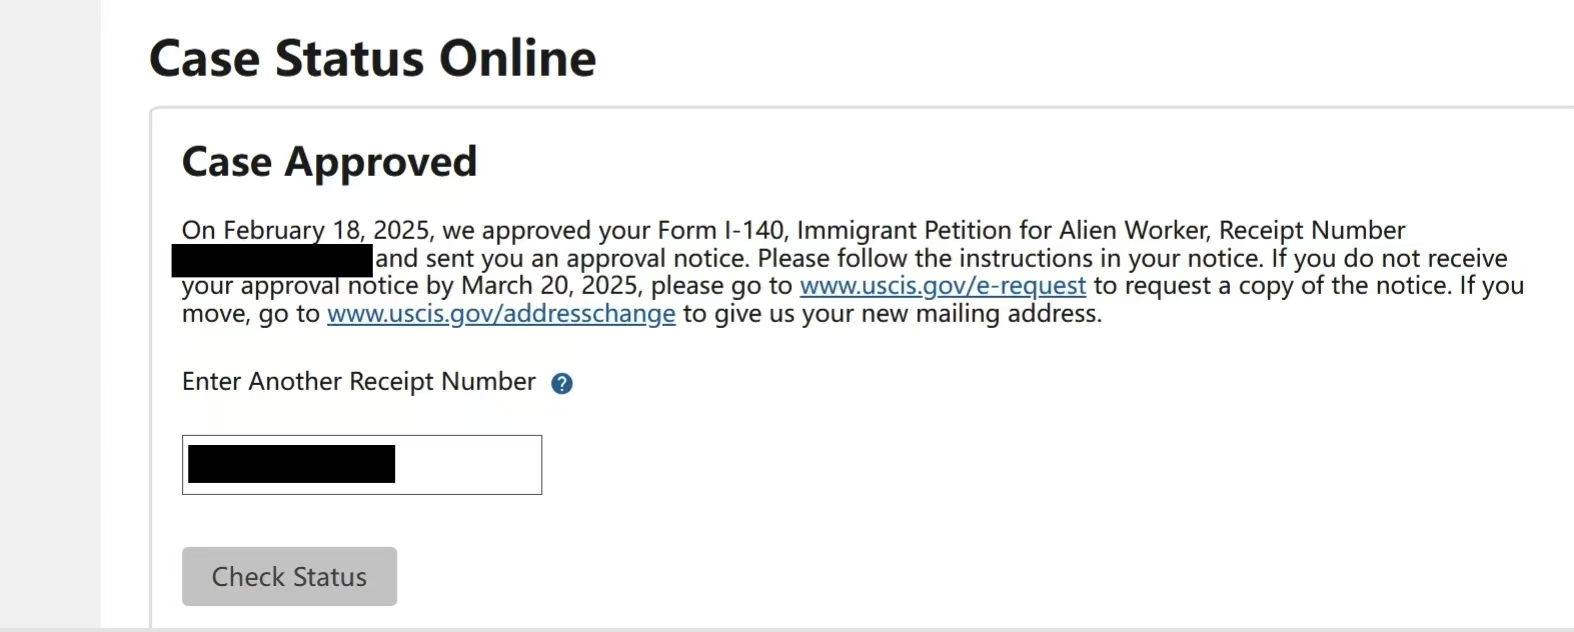Click the Check Status button

click(289, 576)
